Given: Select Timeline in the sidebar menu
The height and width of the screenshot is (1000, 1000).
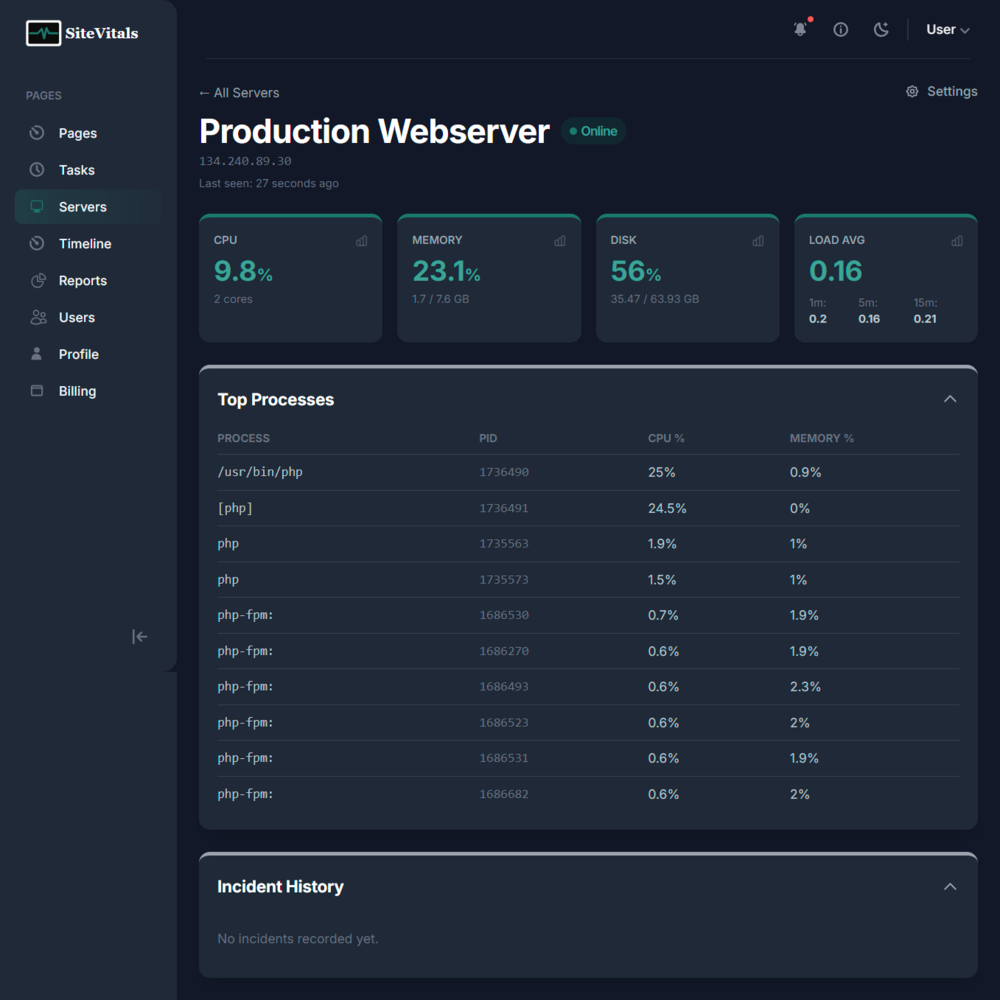Looking at the screenshot, I should click(86, 243).
